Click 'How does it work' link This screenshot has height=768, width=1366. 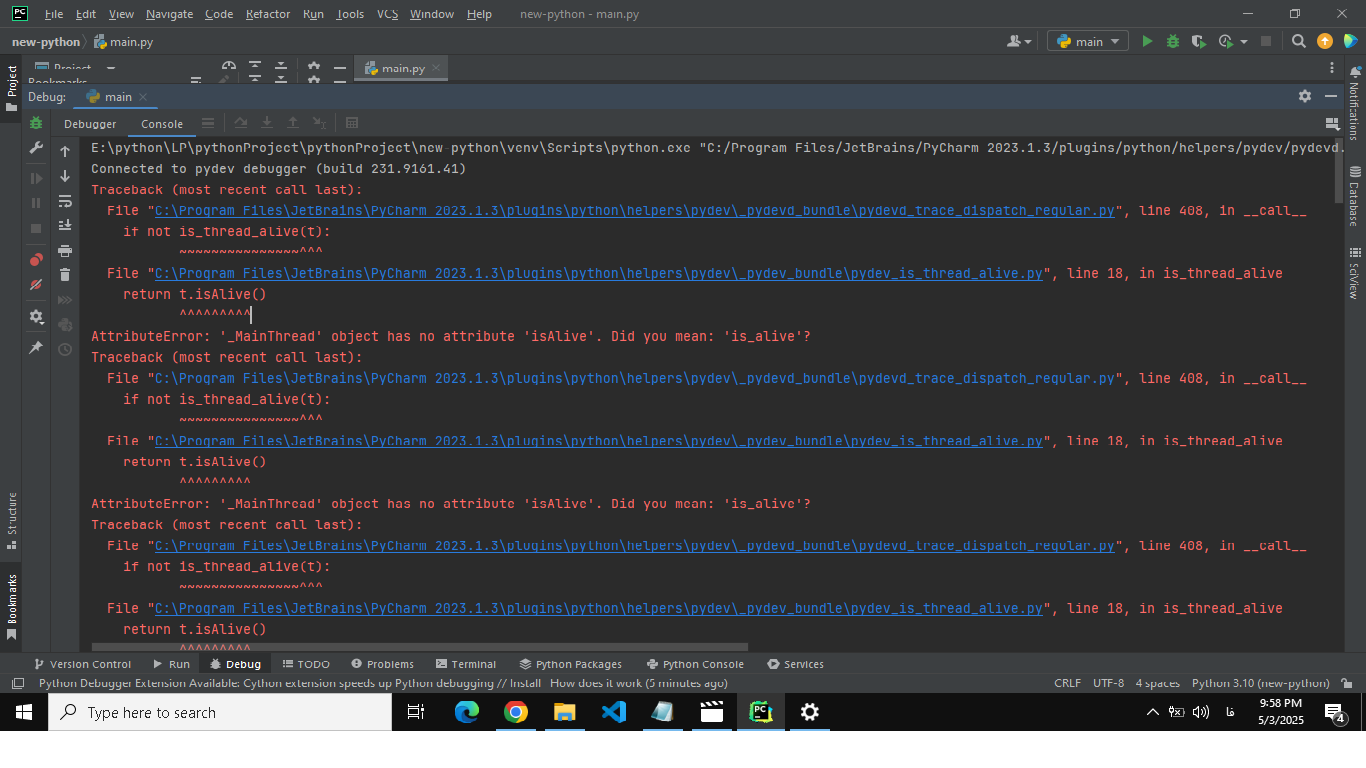pos(594,683)
